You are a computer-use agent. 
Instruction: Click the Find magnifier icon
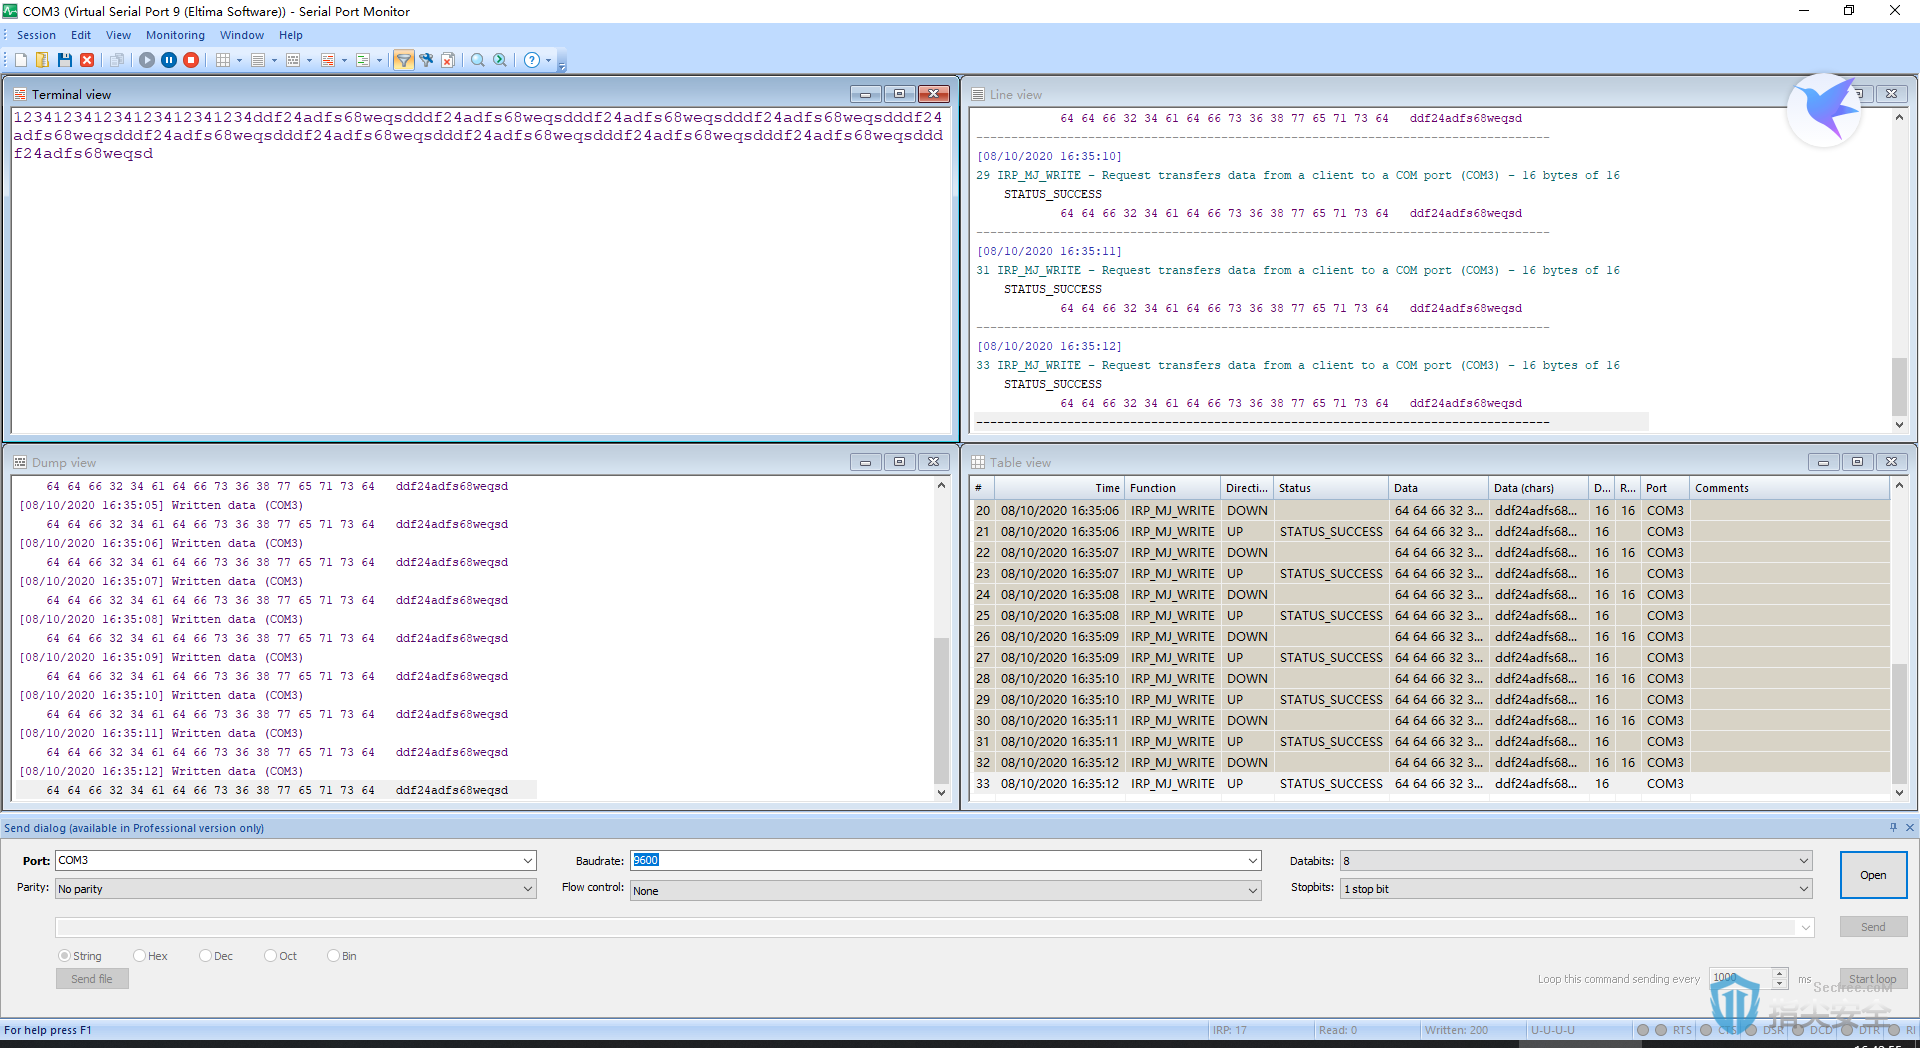478,60
